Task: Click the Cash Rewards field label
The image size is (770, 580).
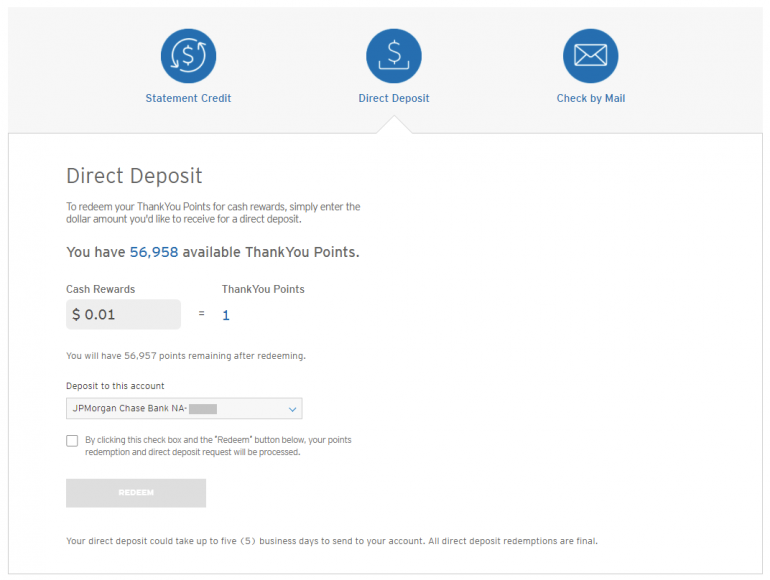Action: (x=100, y=289)
